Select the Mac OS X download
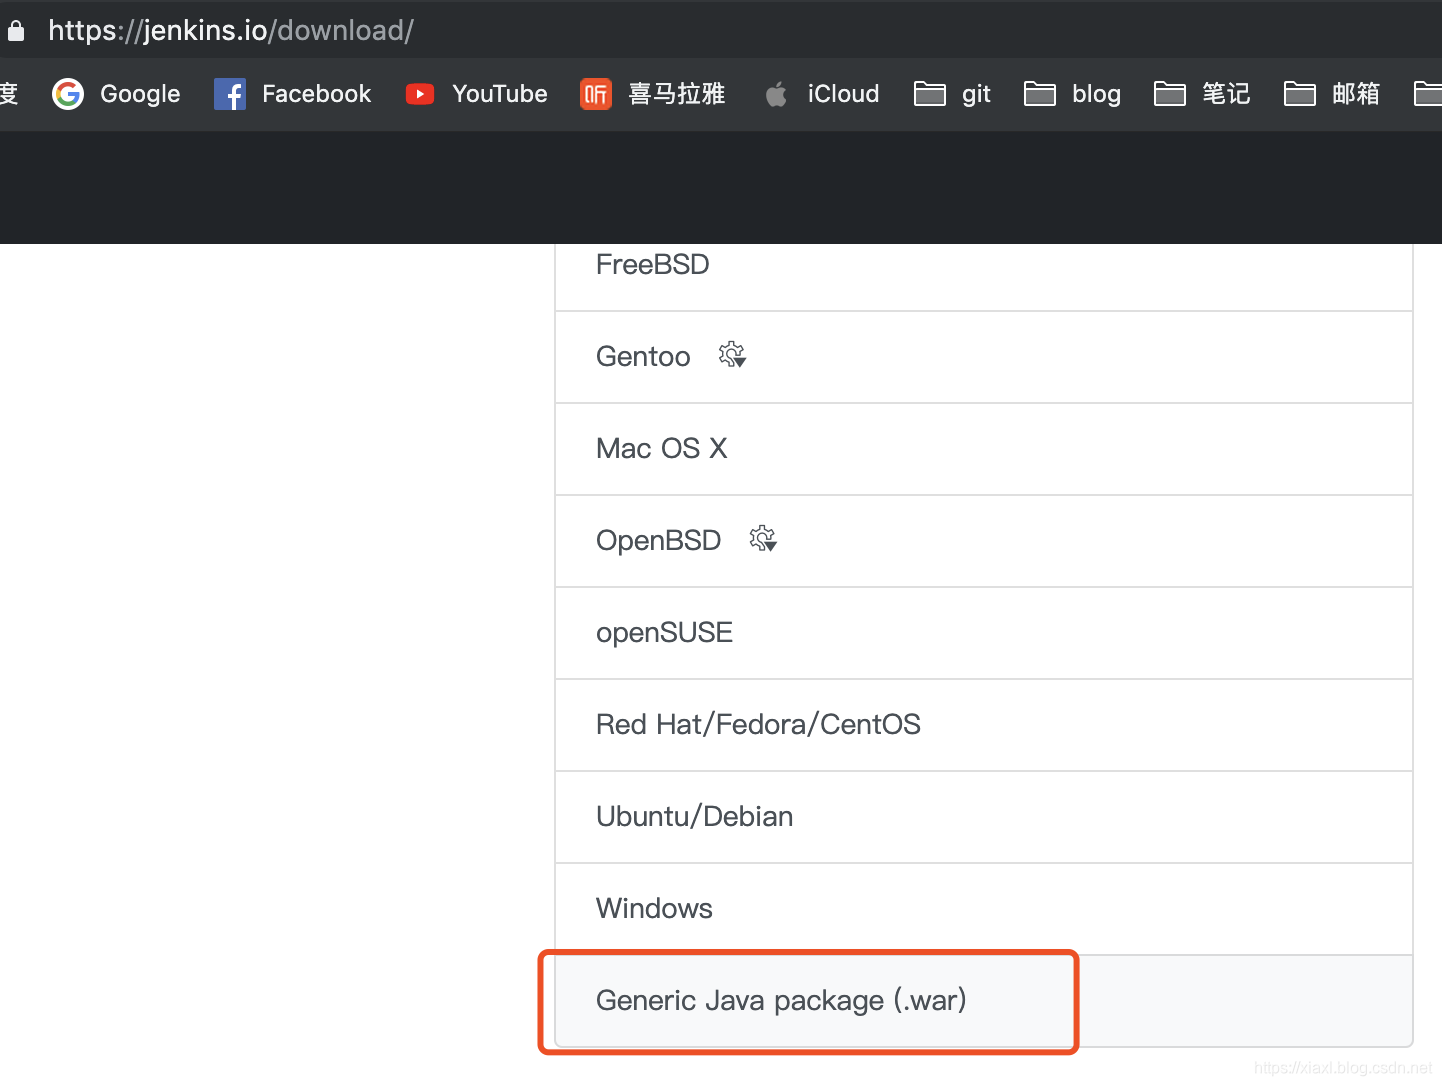Screen dimensions: 1442x1086 (661, 448)
